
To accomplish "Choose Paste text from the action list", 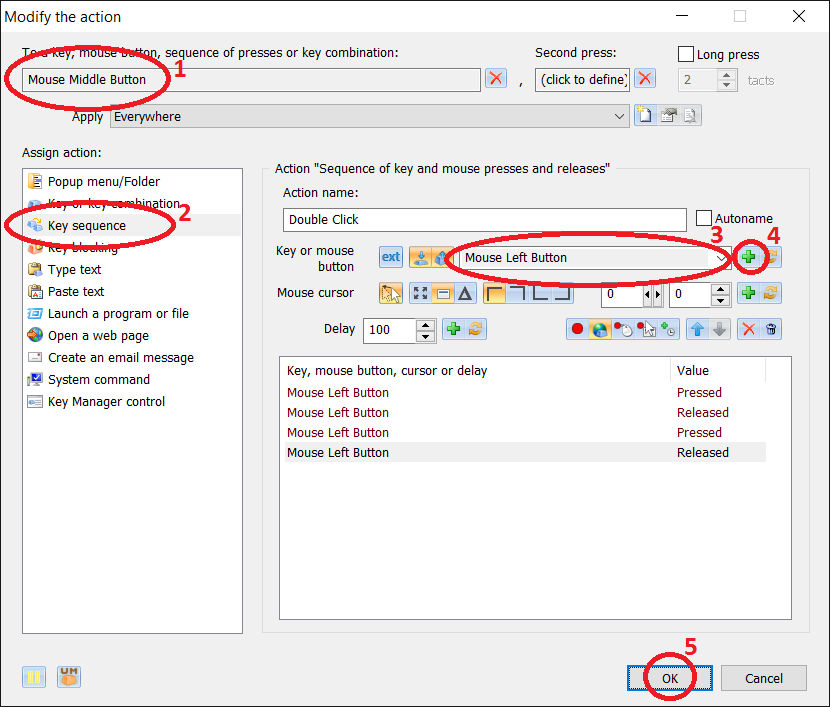I will 76,291.
